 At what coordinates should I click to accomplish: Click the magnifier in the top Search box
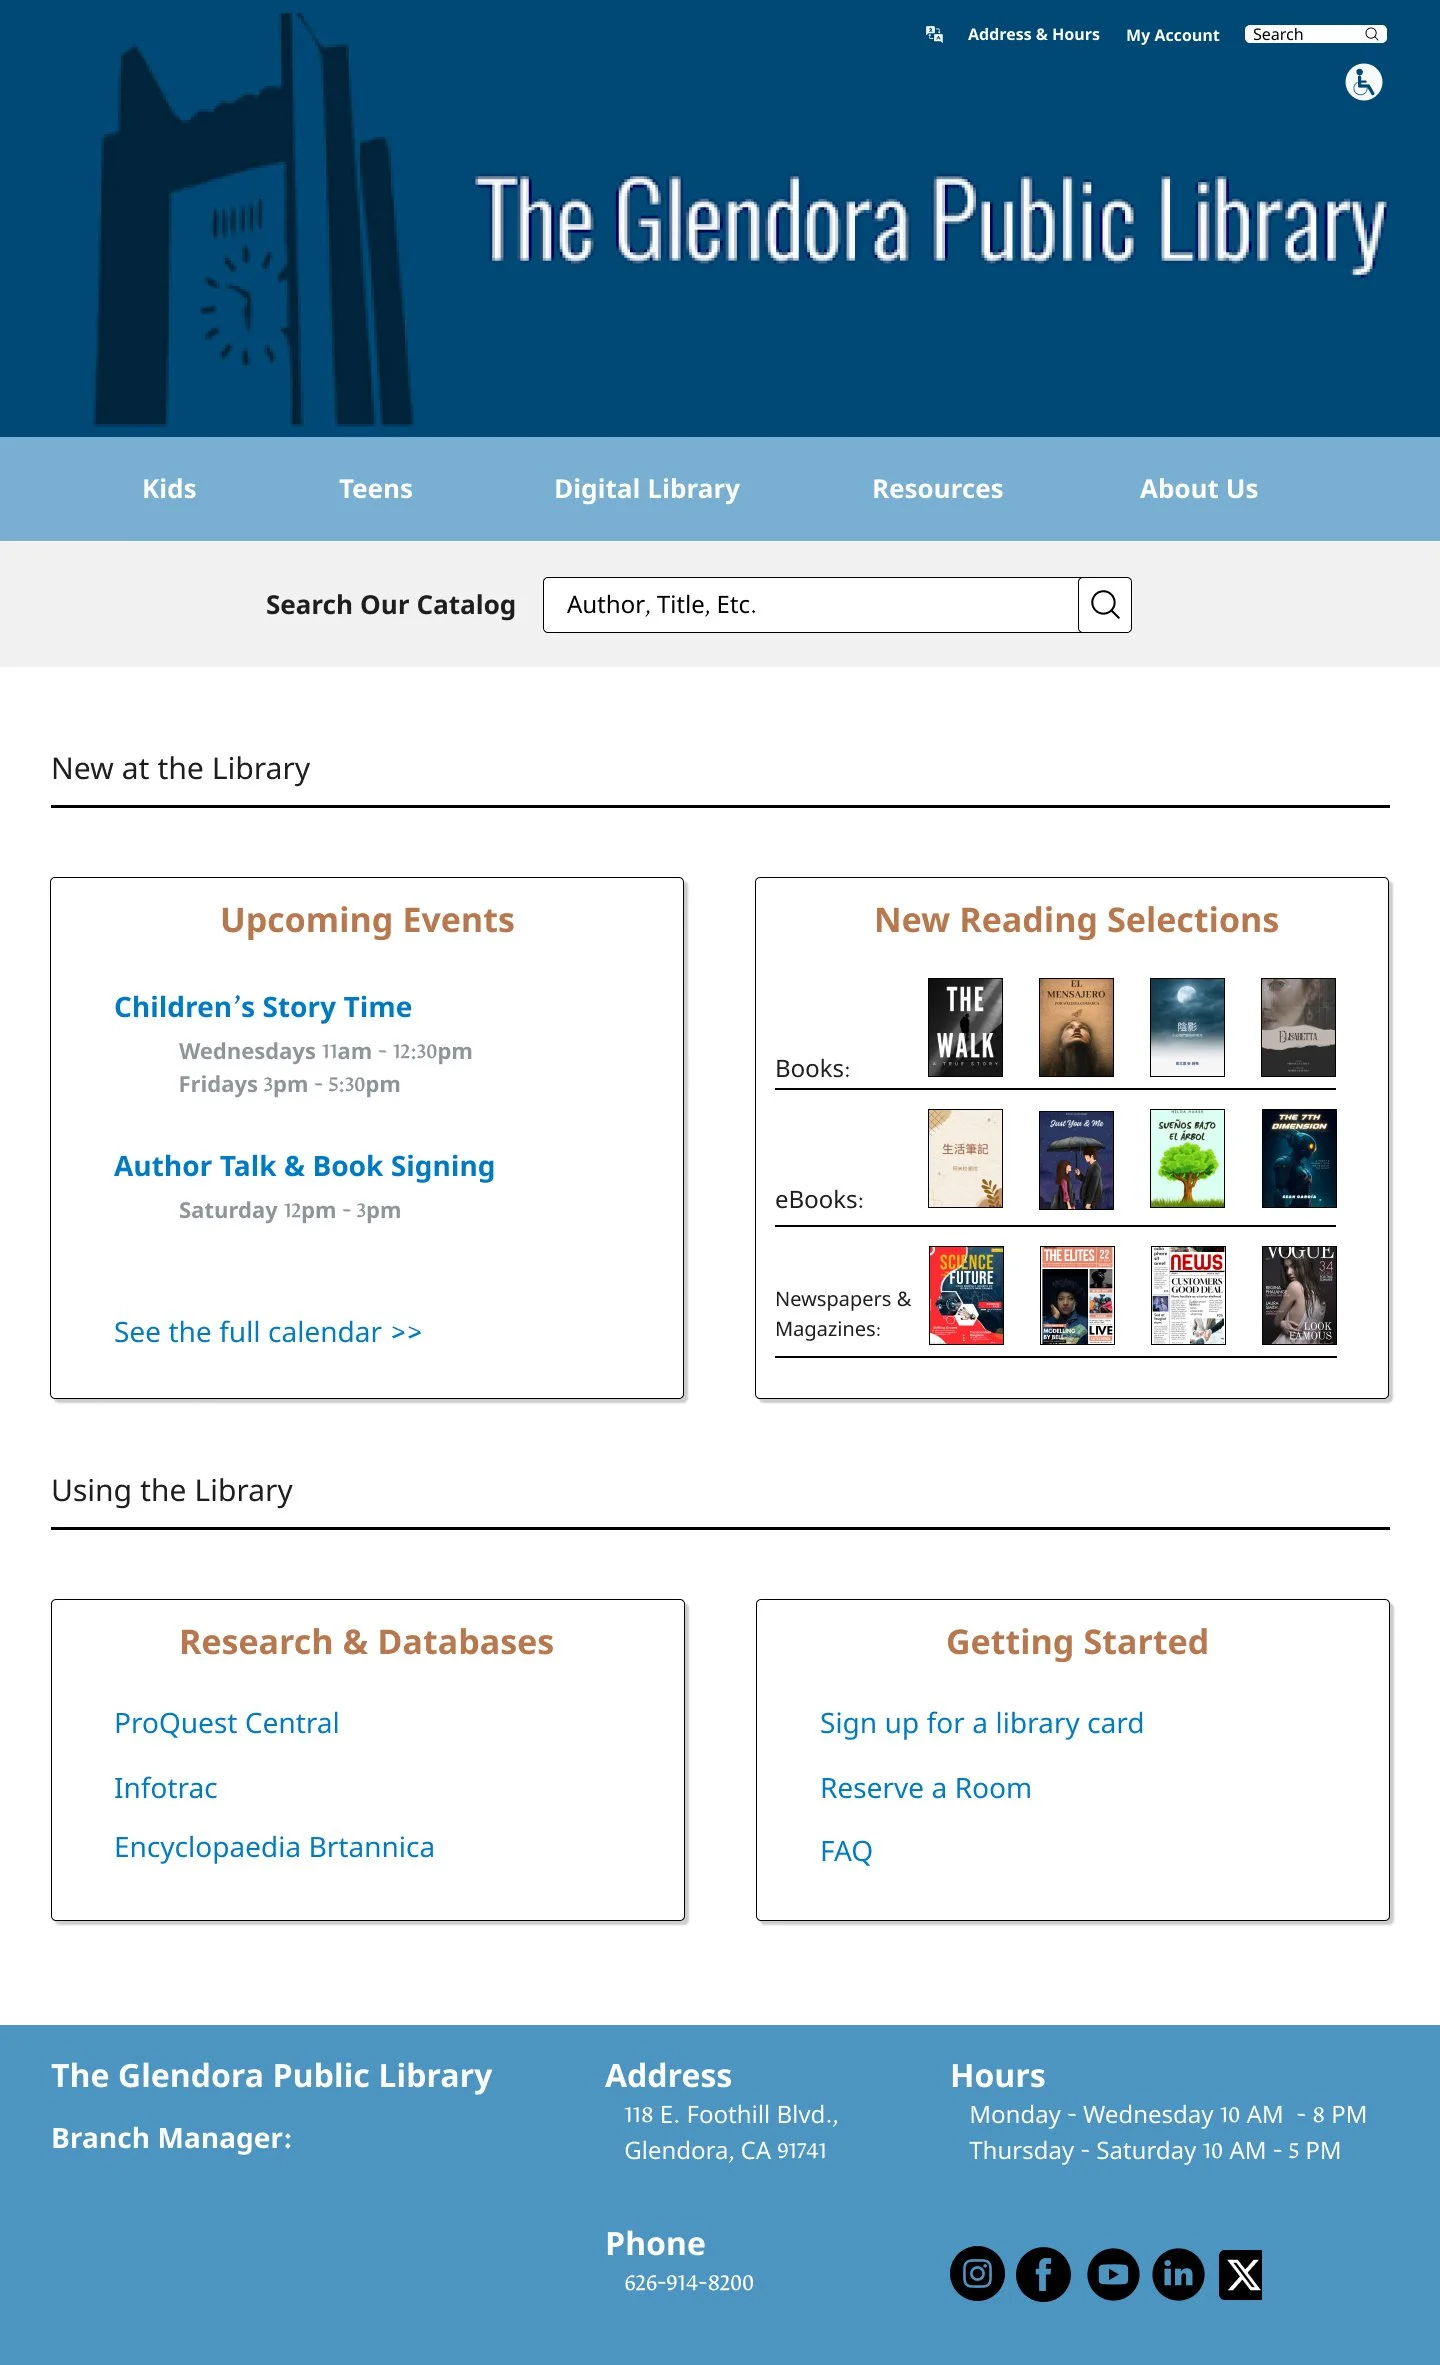pyautogui.click(x=1371, y=34)
